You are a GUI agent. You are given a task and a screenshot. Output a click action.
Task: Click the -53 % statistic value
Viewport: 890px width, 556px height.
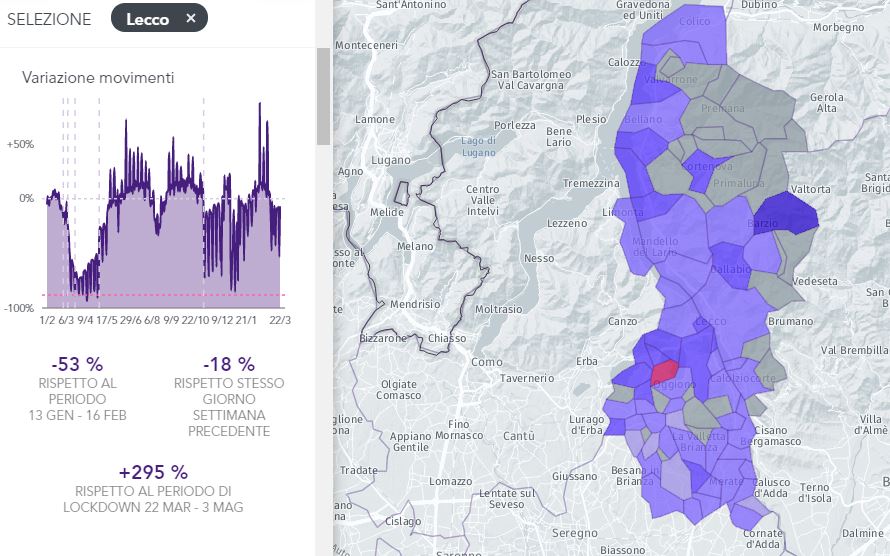click(x=77, y=364)
